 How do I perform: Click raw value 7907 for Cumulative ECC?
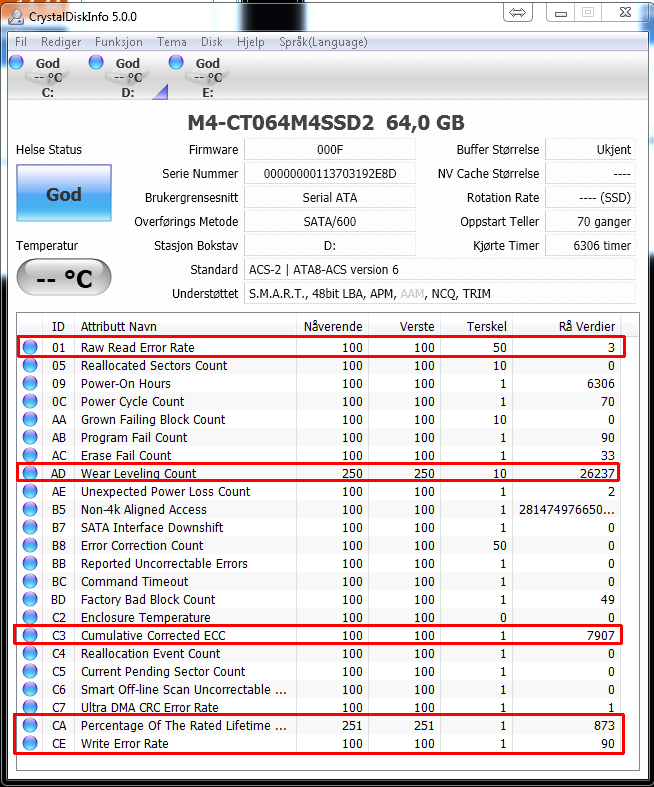[600, 635]
